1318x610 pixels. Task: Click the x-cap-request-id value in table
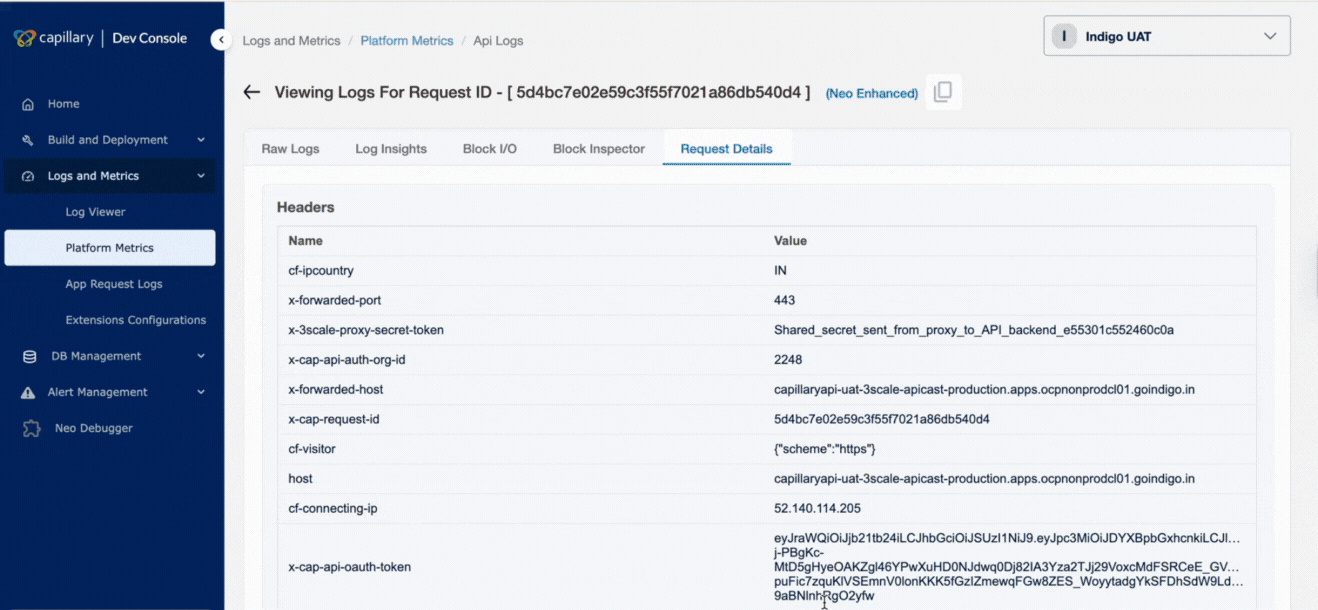click(x=882, y=419)
